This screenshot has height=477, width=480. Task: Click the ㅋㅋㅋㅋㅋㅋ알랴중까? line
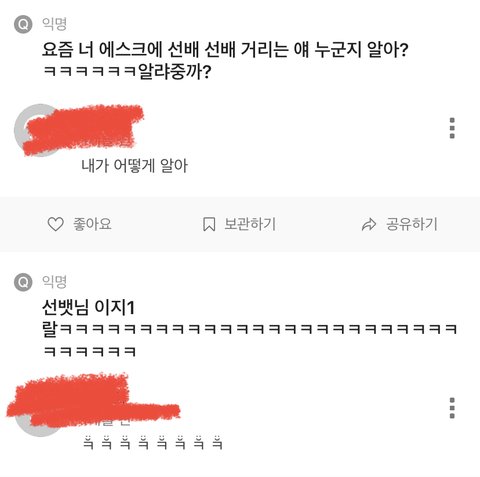point(127,72)
